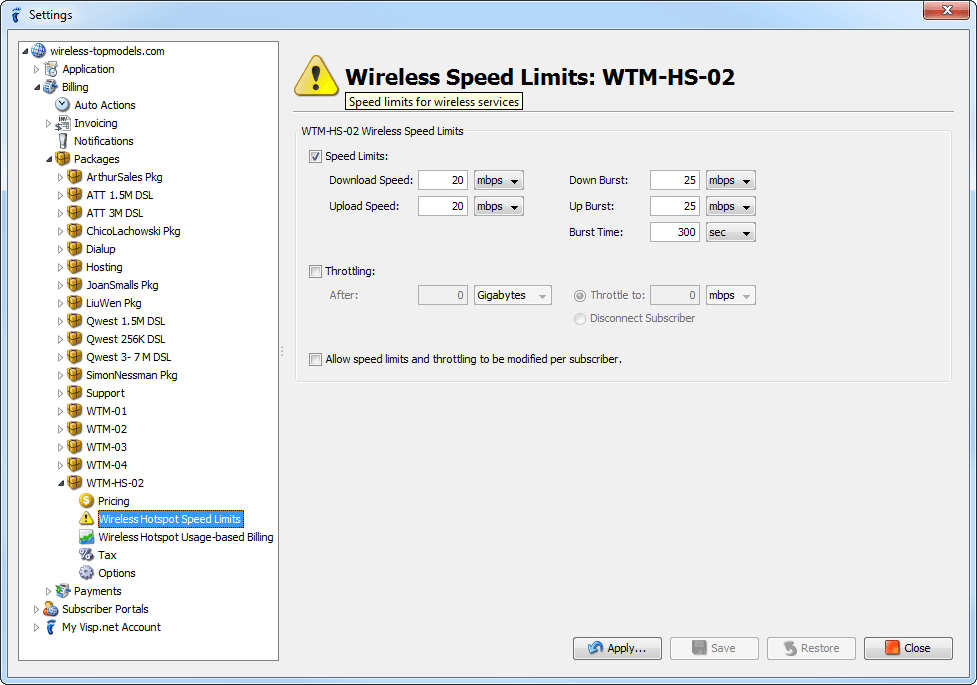Click the Packages box icon

(x=62, y=158)
